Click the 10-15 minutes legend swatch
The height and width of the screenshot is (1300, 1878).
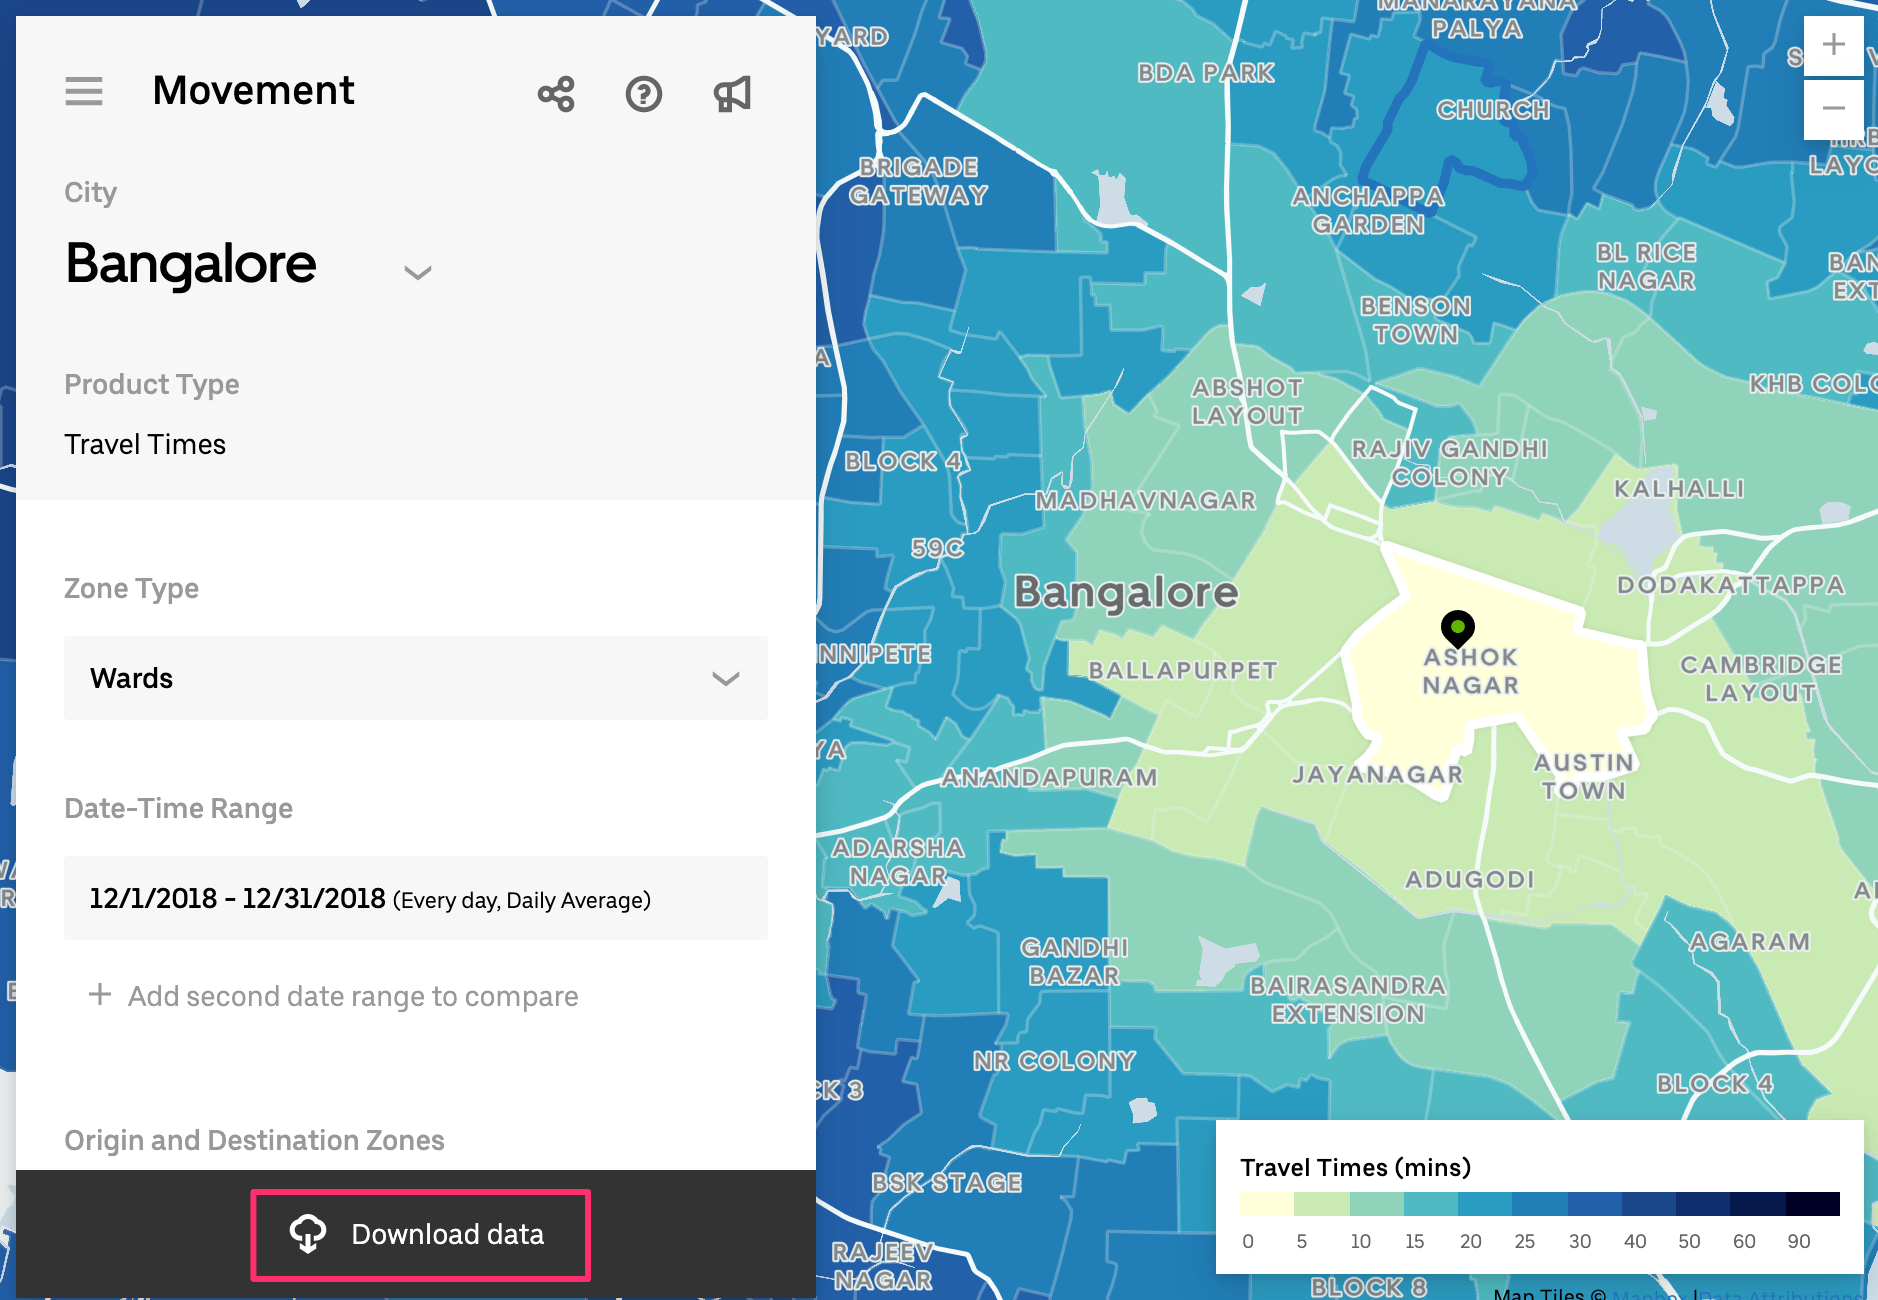point(1376,1203)
